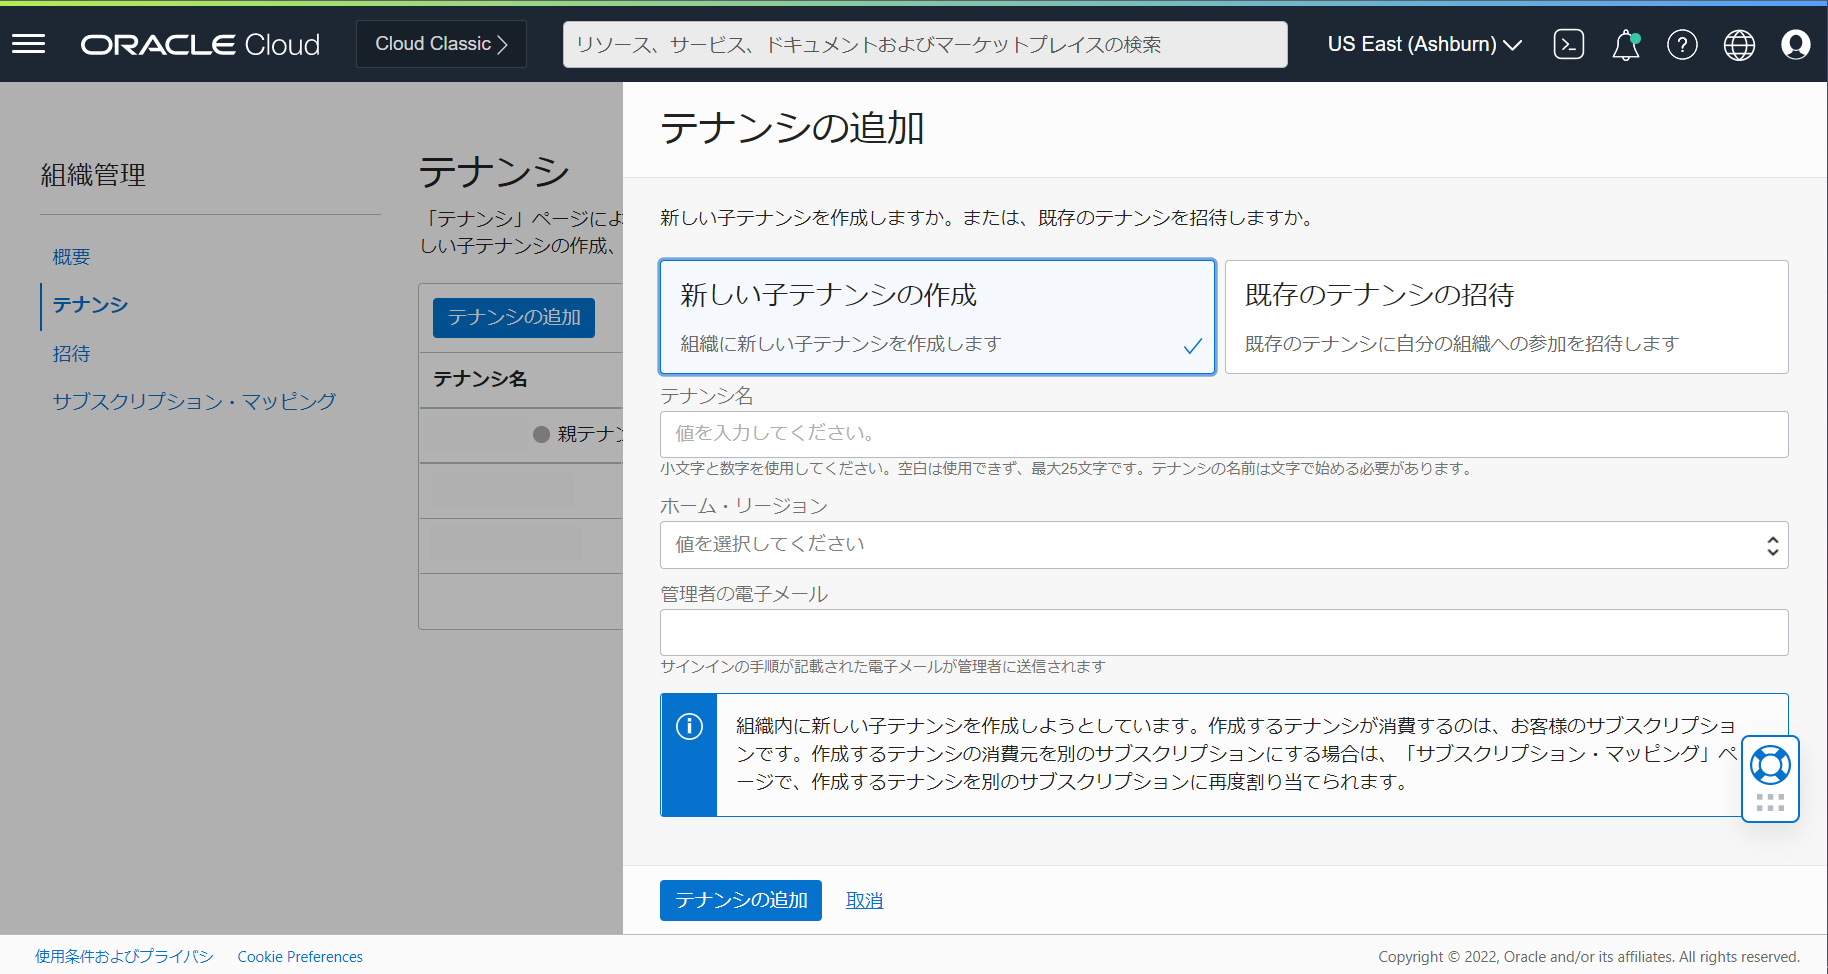The image size is (1828, 974).
Task: Open the hamburger navigation menu
Action: [x=28, y=44]
